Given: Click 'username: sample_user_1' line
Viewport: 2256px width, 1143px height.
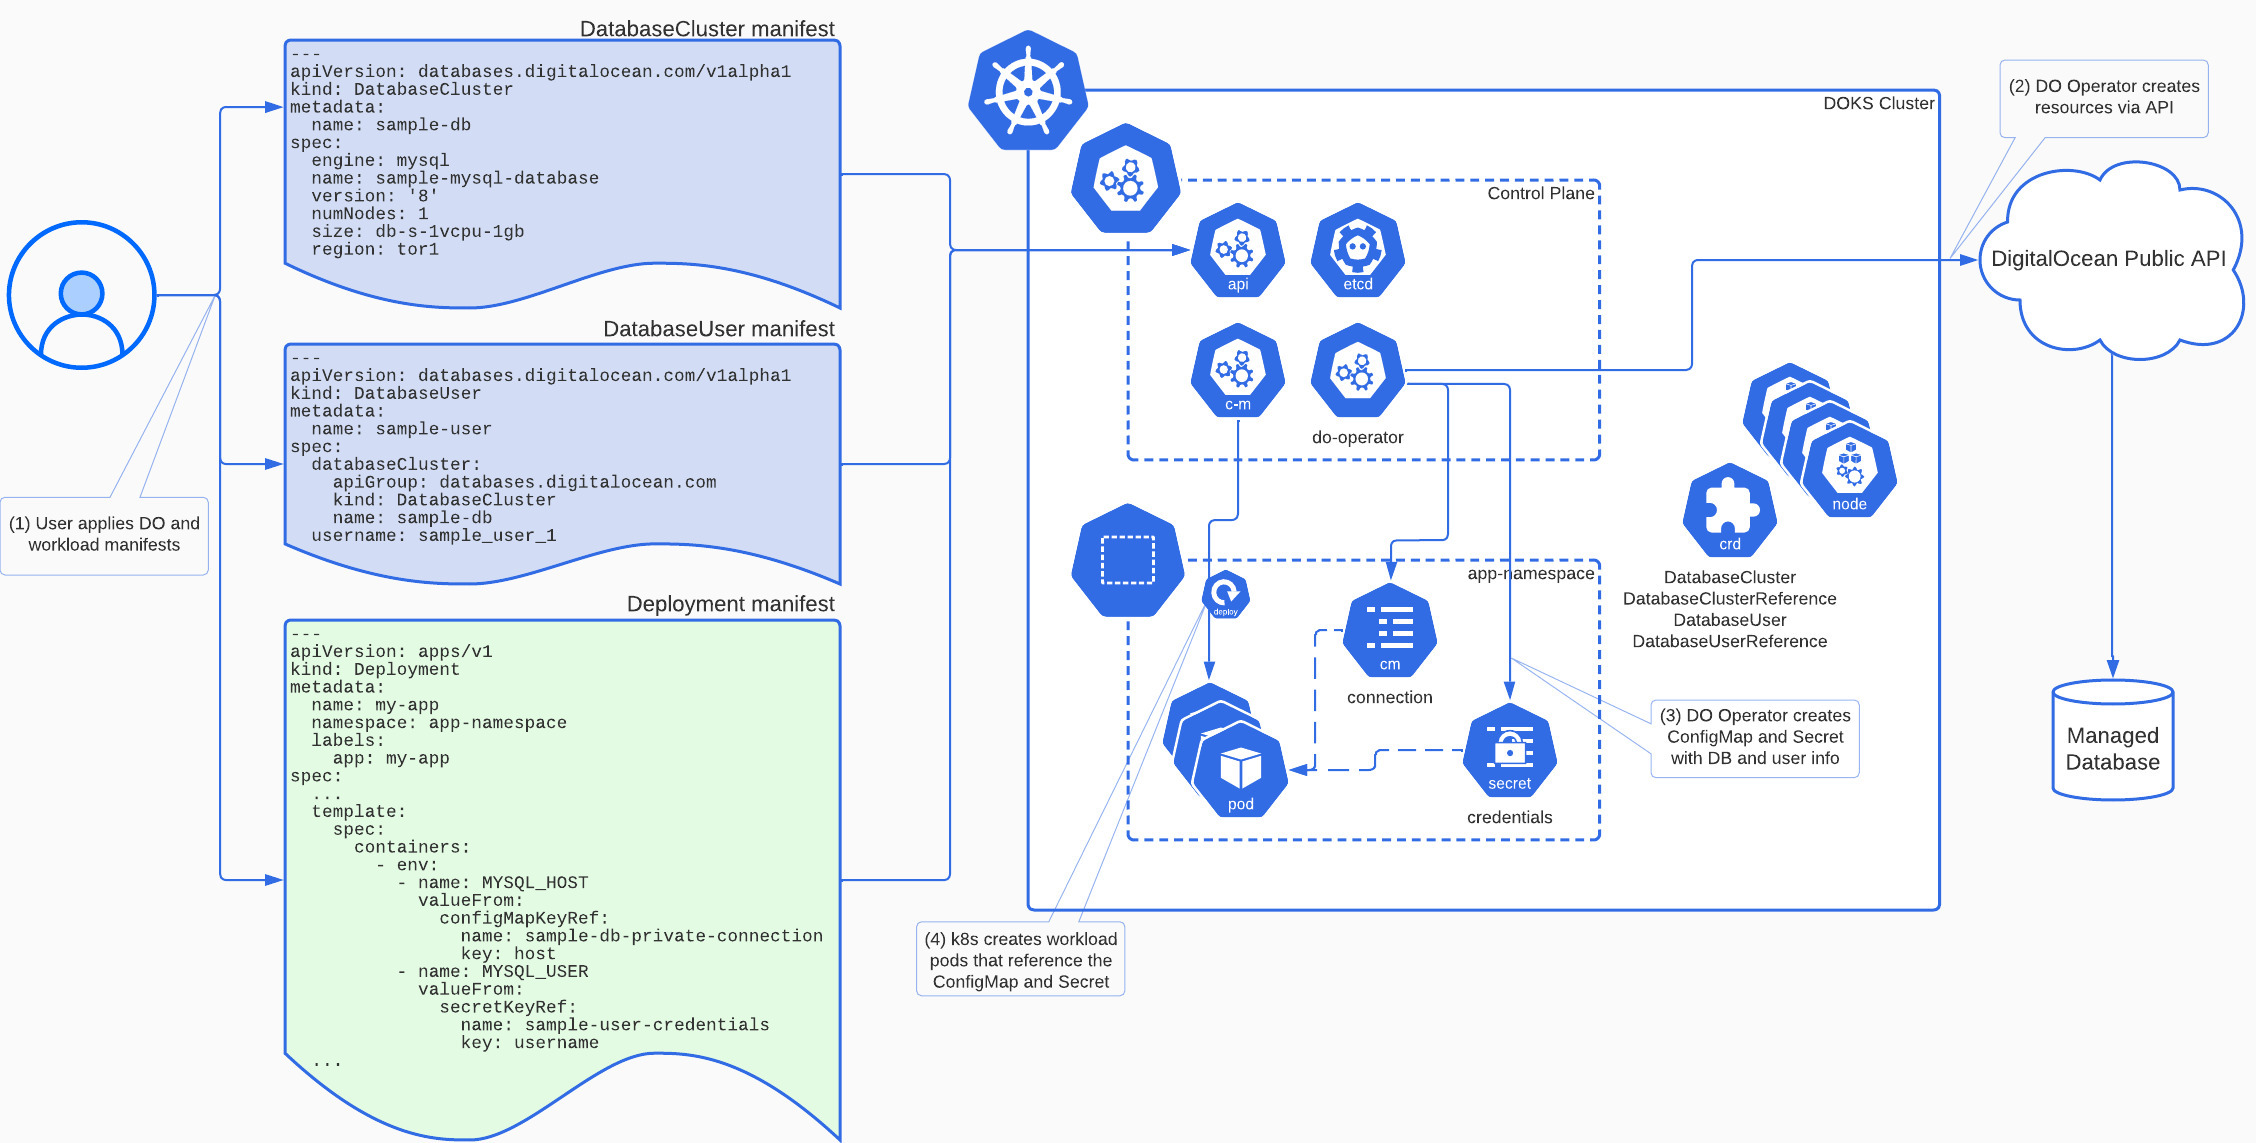Looking at the screenshot, I should coord(434,536).
